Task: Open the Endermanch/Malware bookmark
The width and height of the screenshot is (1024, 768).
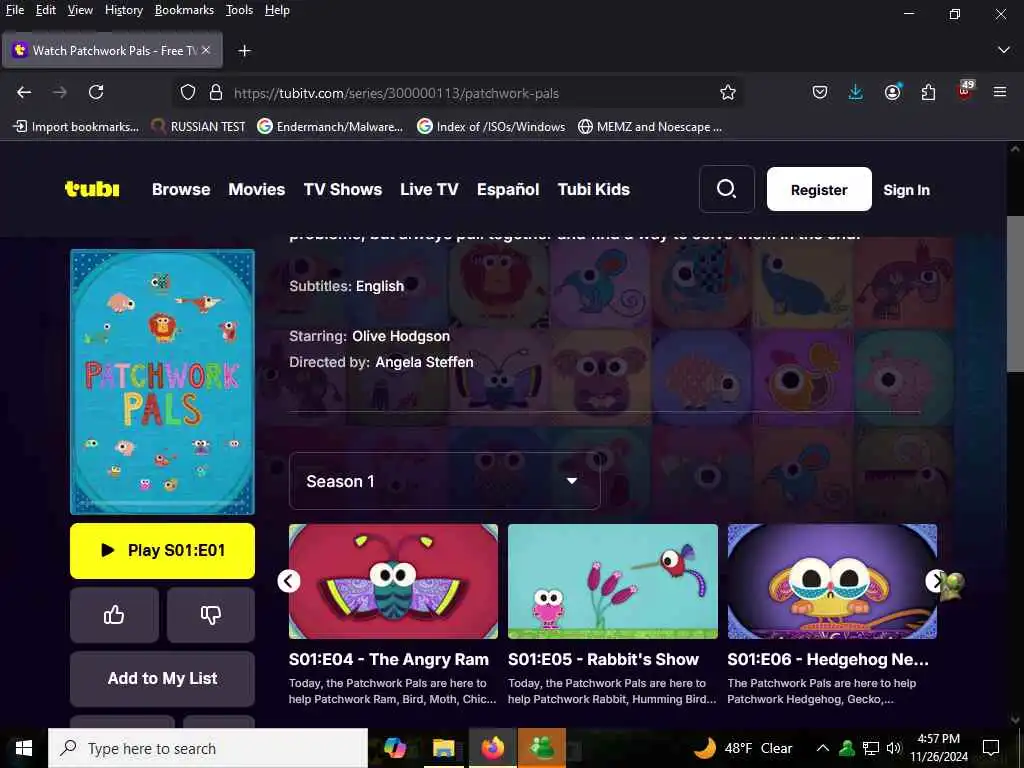Action: point(330,127)
